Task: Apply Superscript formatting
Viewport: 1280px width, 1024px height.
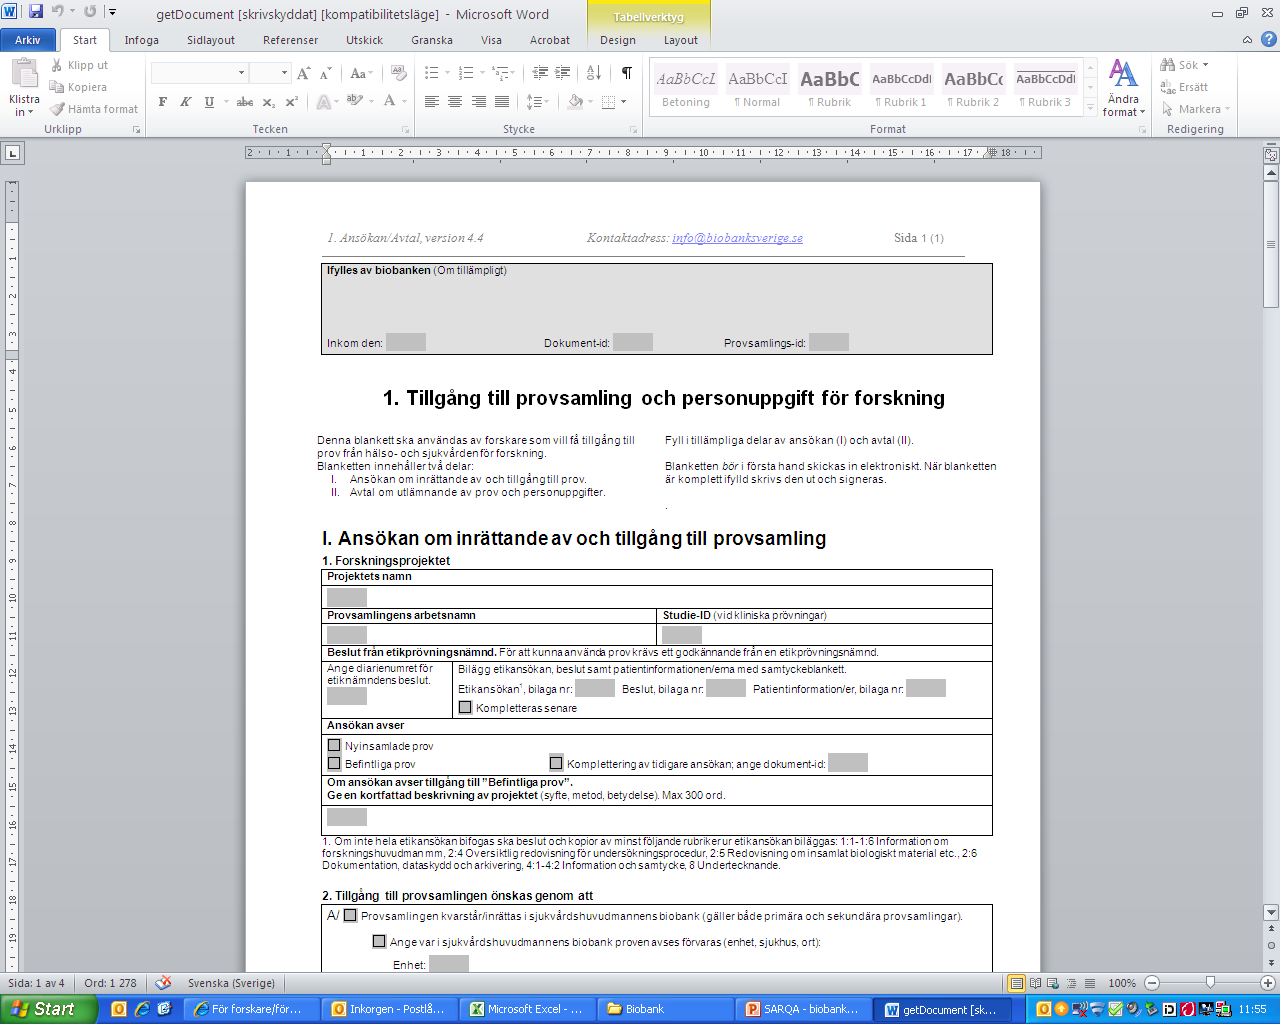Action: click(x=291, y=102)
